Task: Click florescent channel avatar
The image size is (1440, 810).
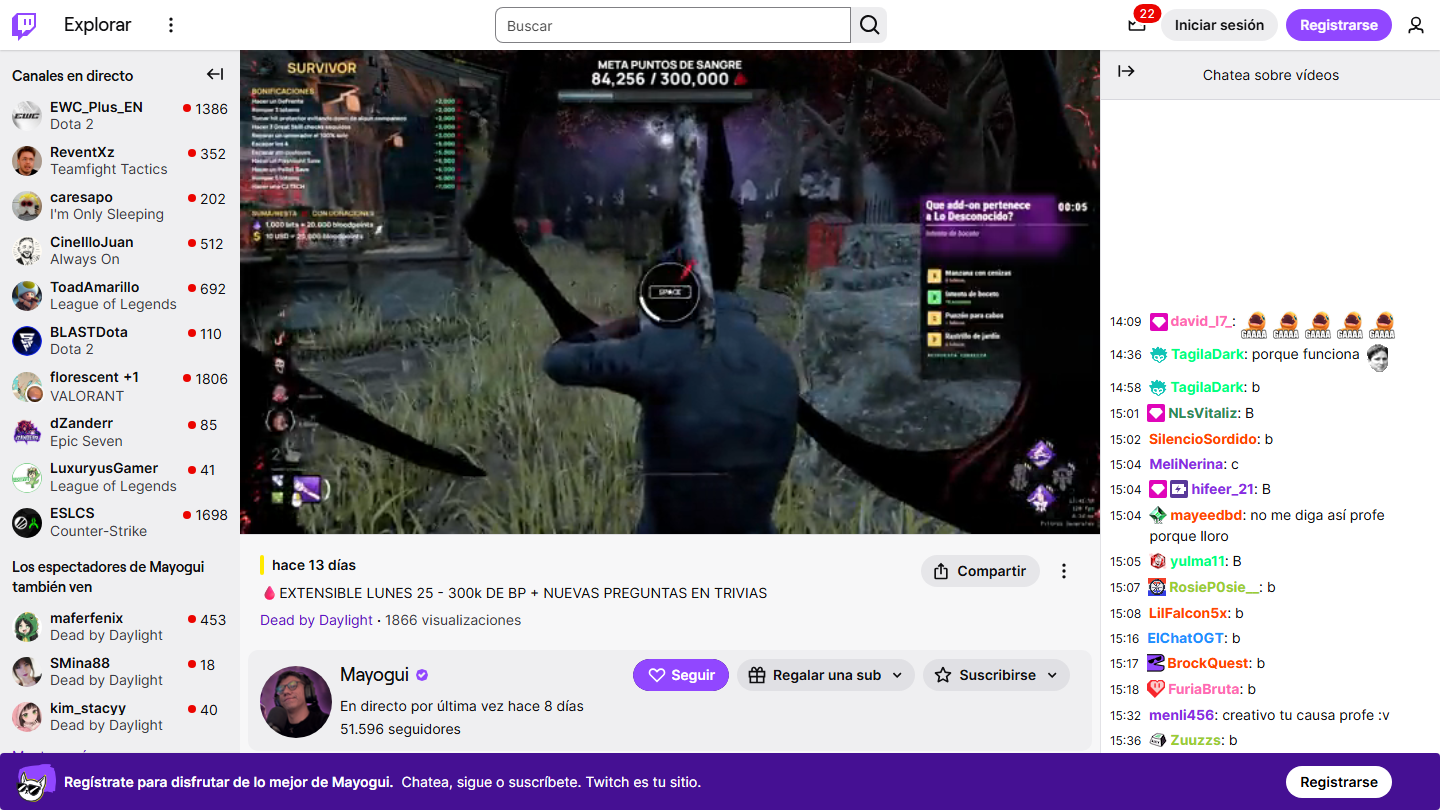Action: 27,387
